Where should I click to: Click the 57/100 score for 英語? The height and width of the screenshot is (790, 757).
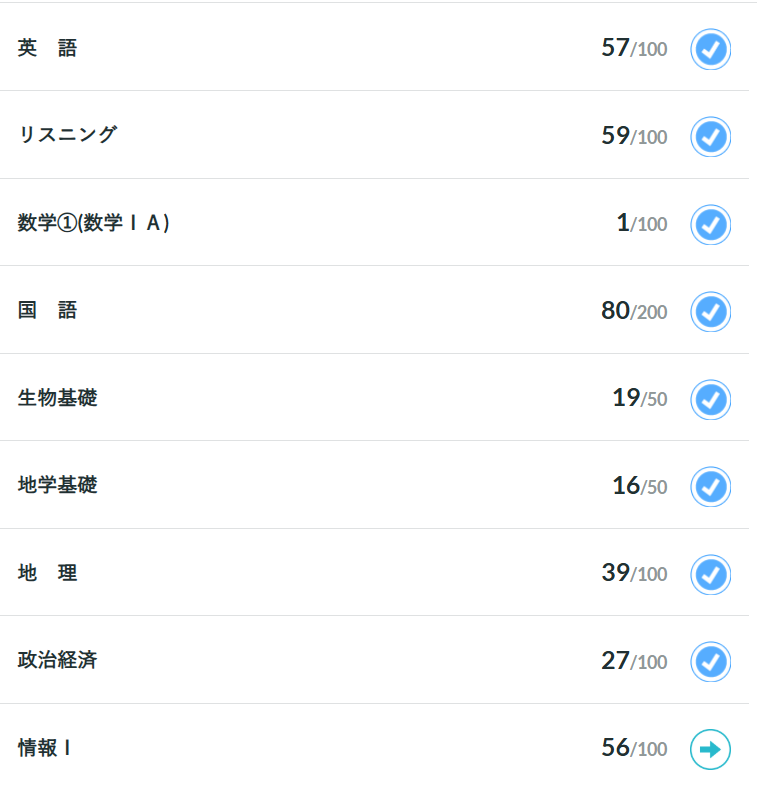pyautogui.click(x=633, y=48)
